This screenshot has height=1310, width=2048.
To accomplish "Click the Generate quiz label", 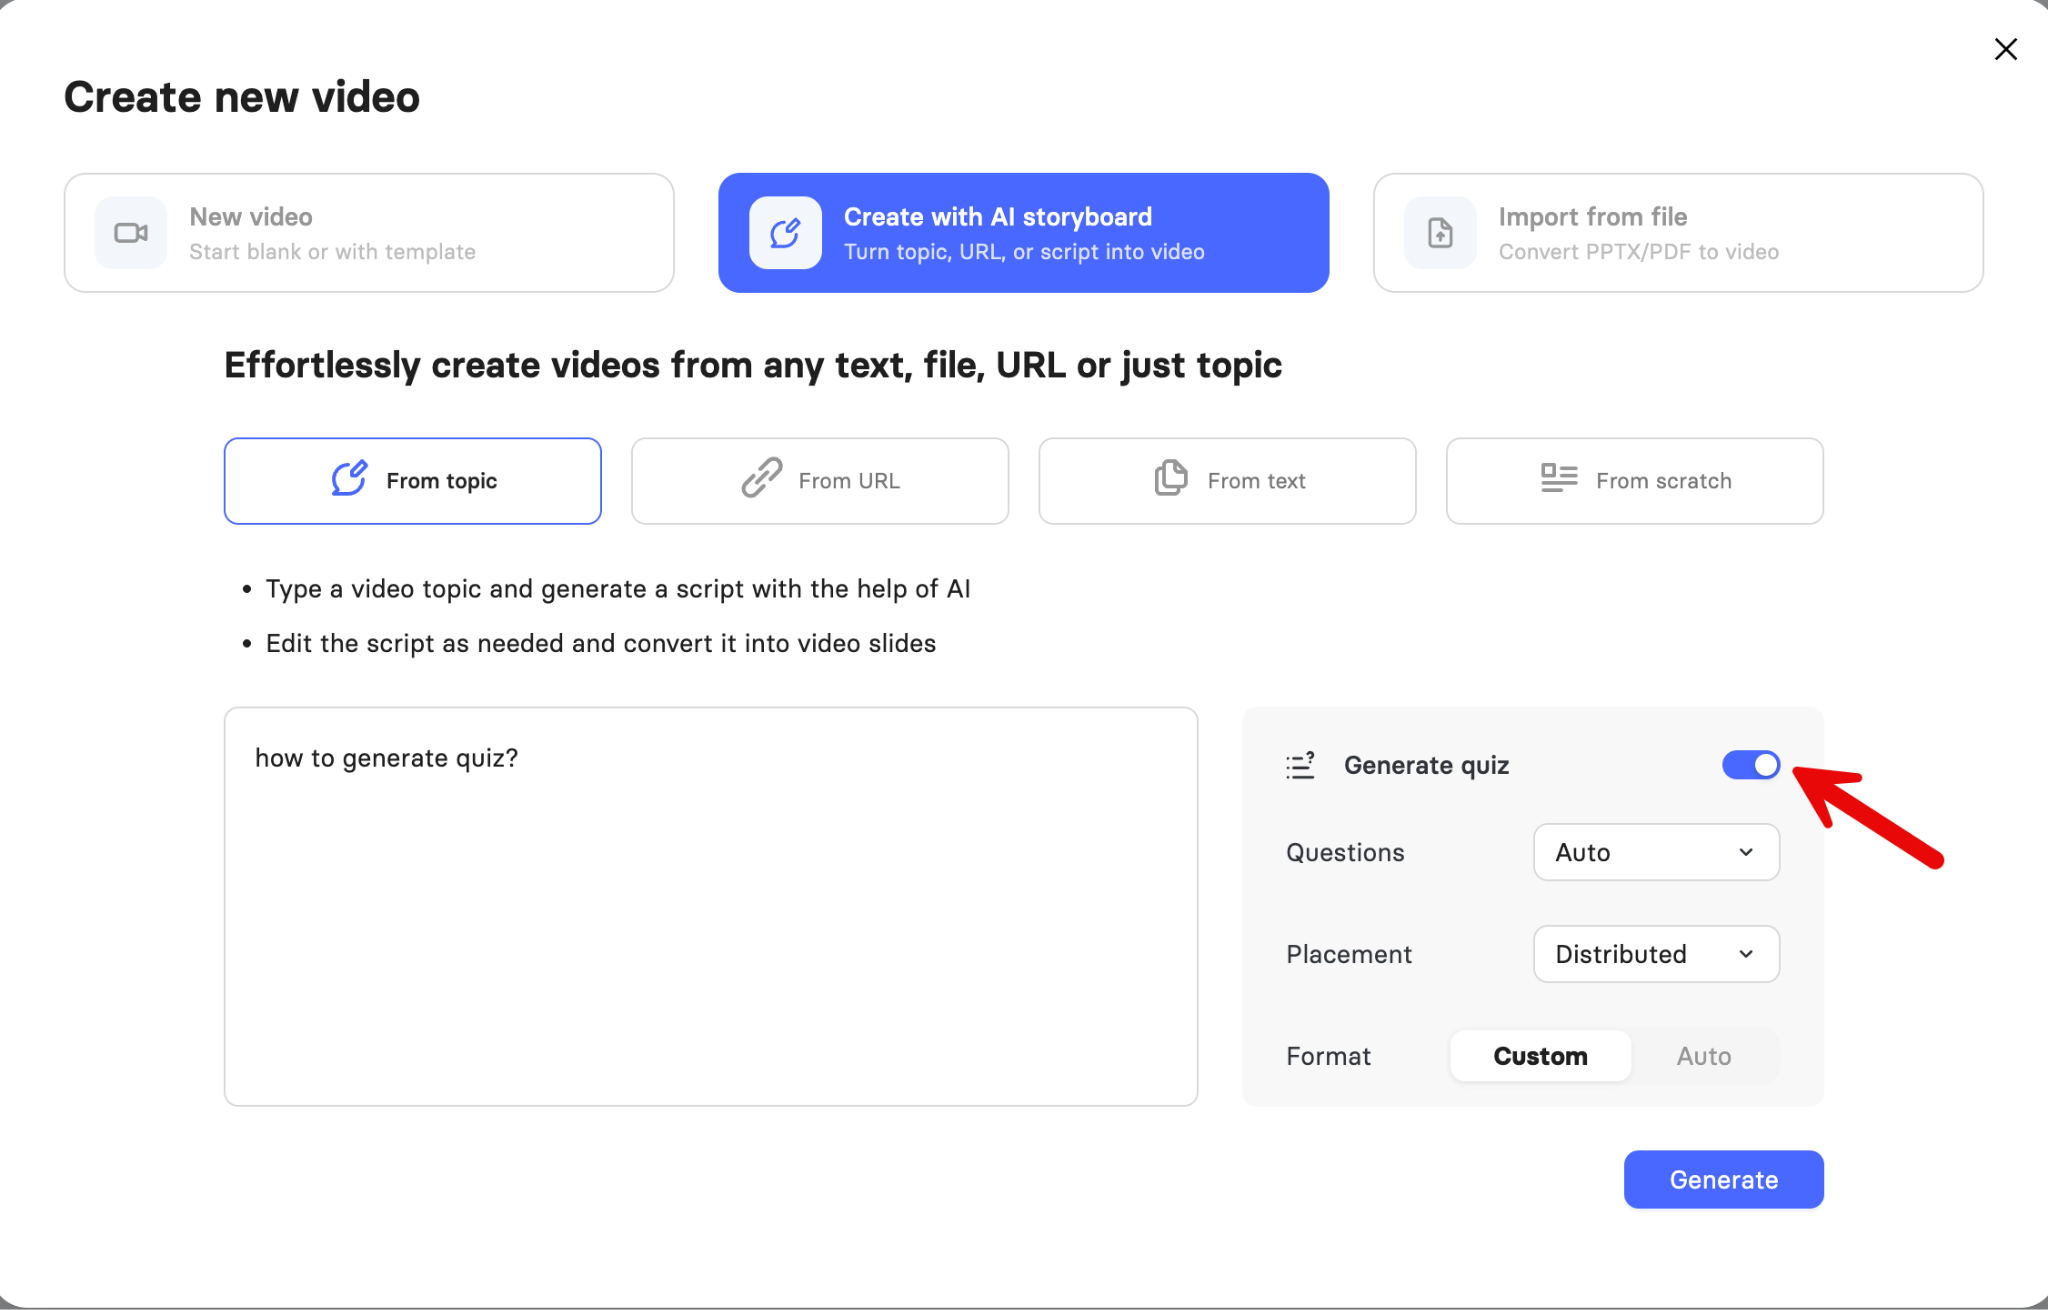I will 1426,765.
